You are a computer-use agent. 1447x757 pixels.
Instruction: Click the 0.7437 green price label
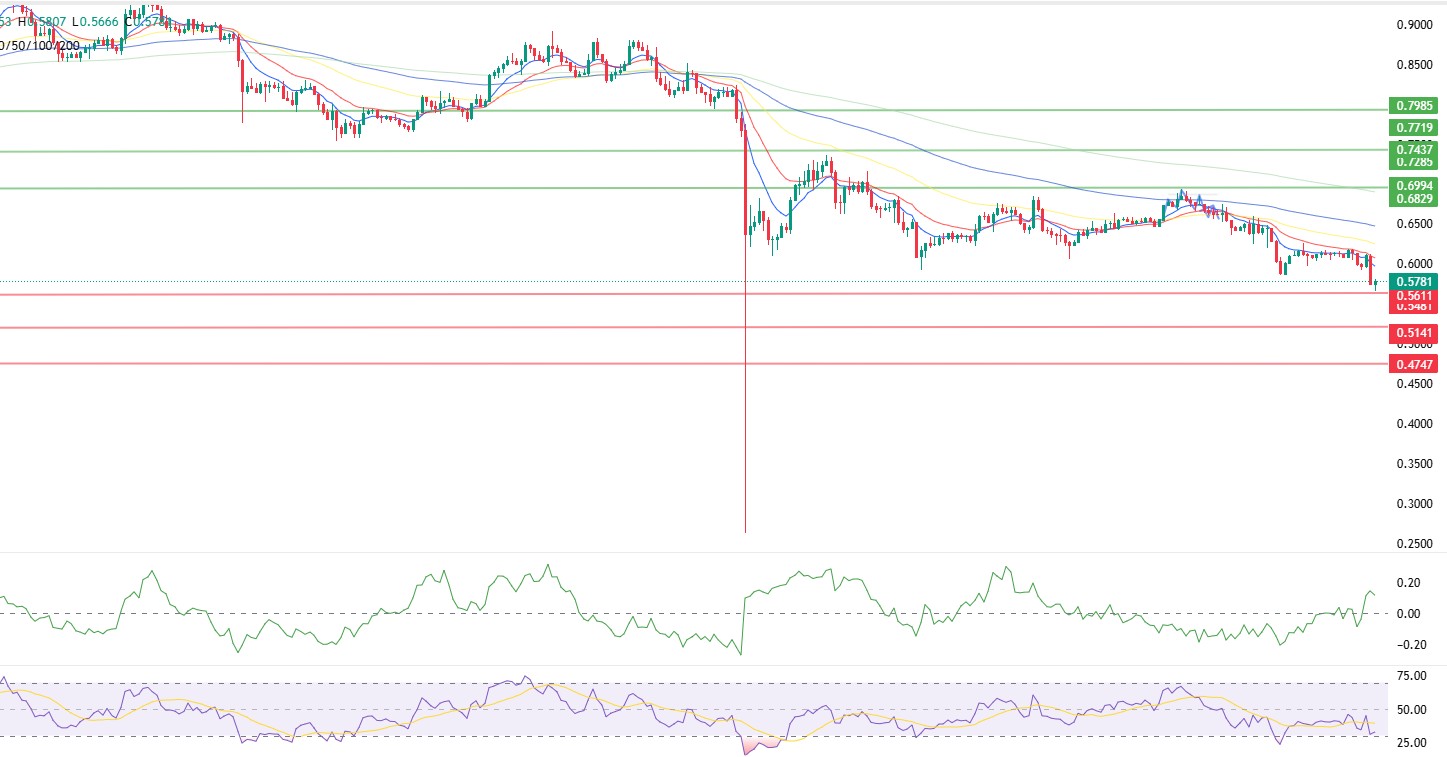1412,149
